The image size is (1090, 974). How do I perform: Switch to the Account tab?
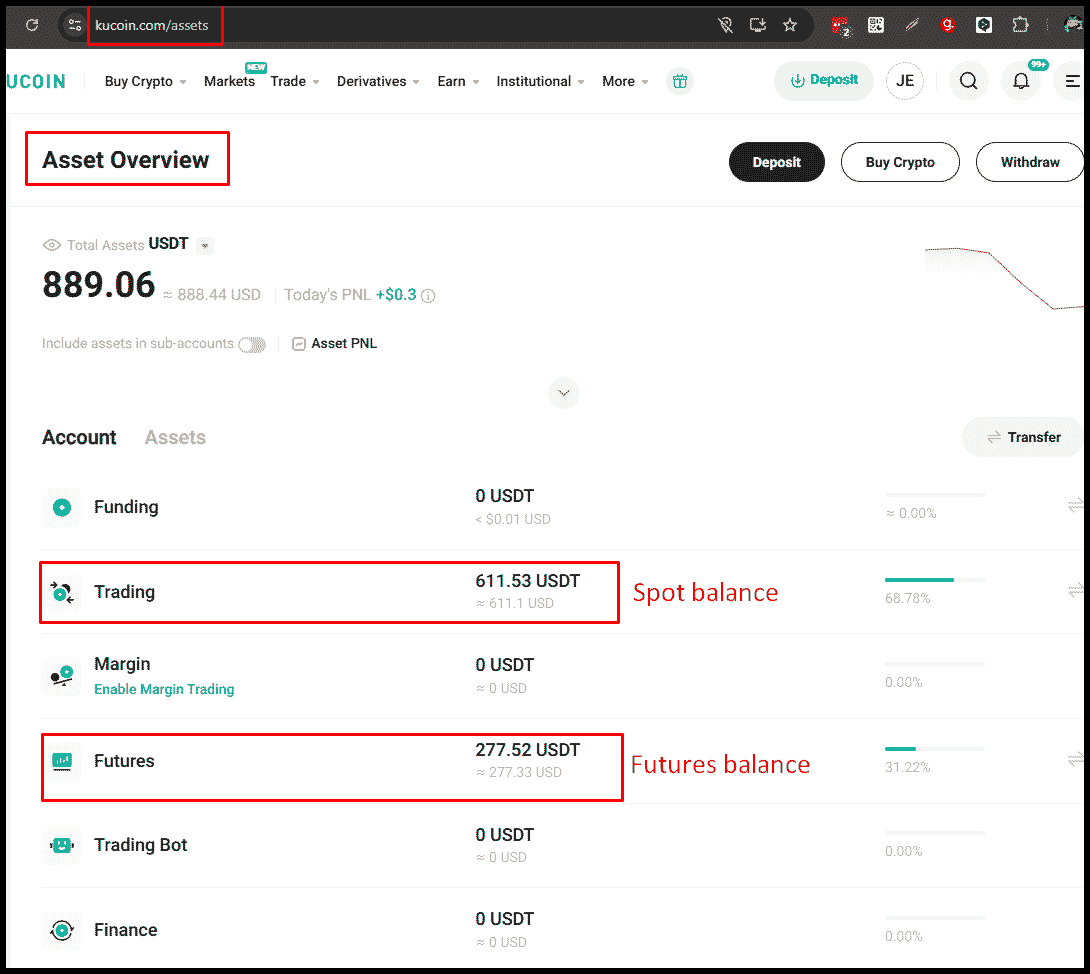[79, 437]
